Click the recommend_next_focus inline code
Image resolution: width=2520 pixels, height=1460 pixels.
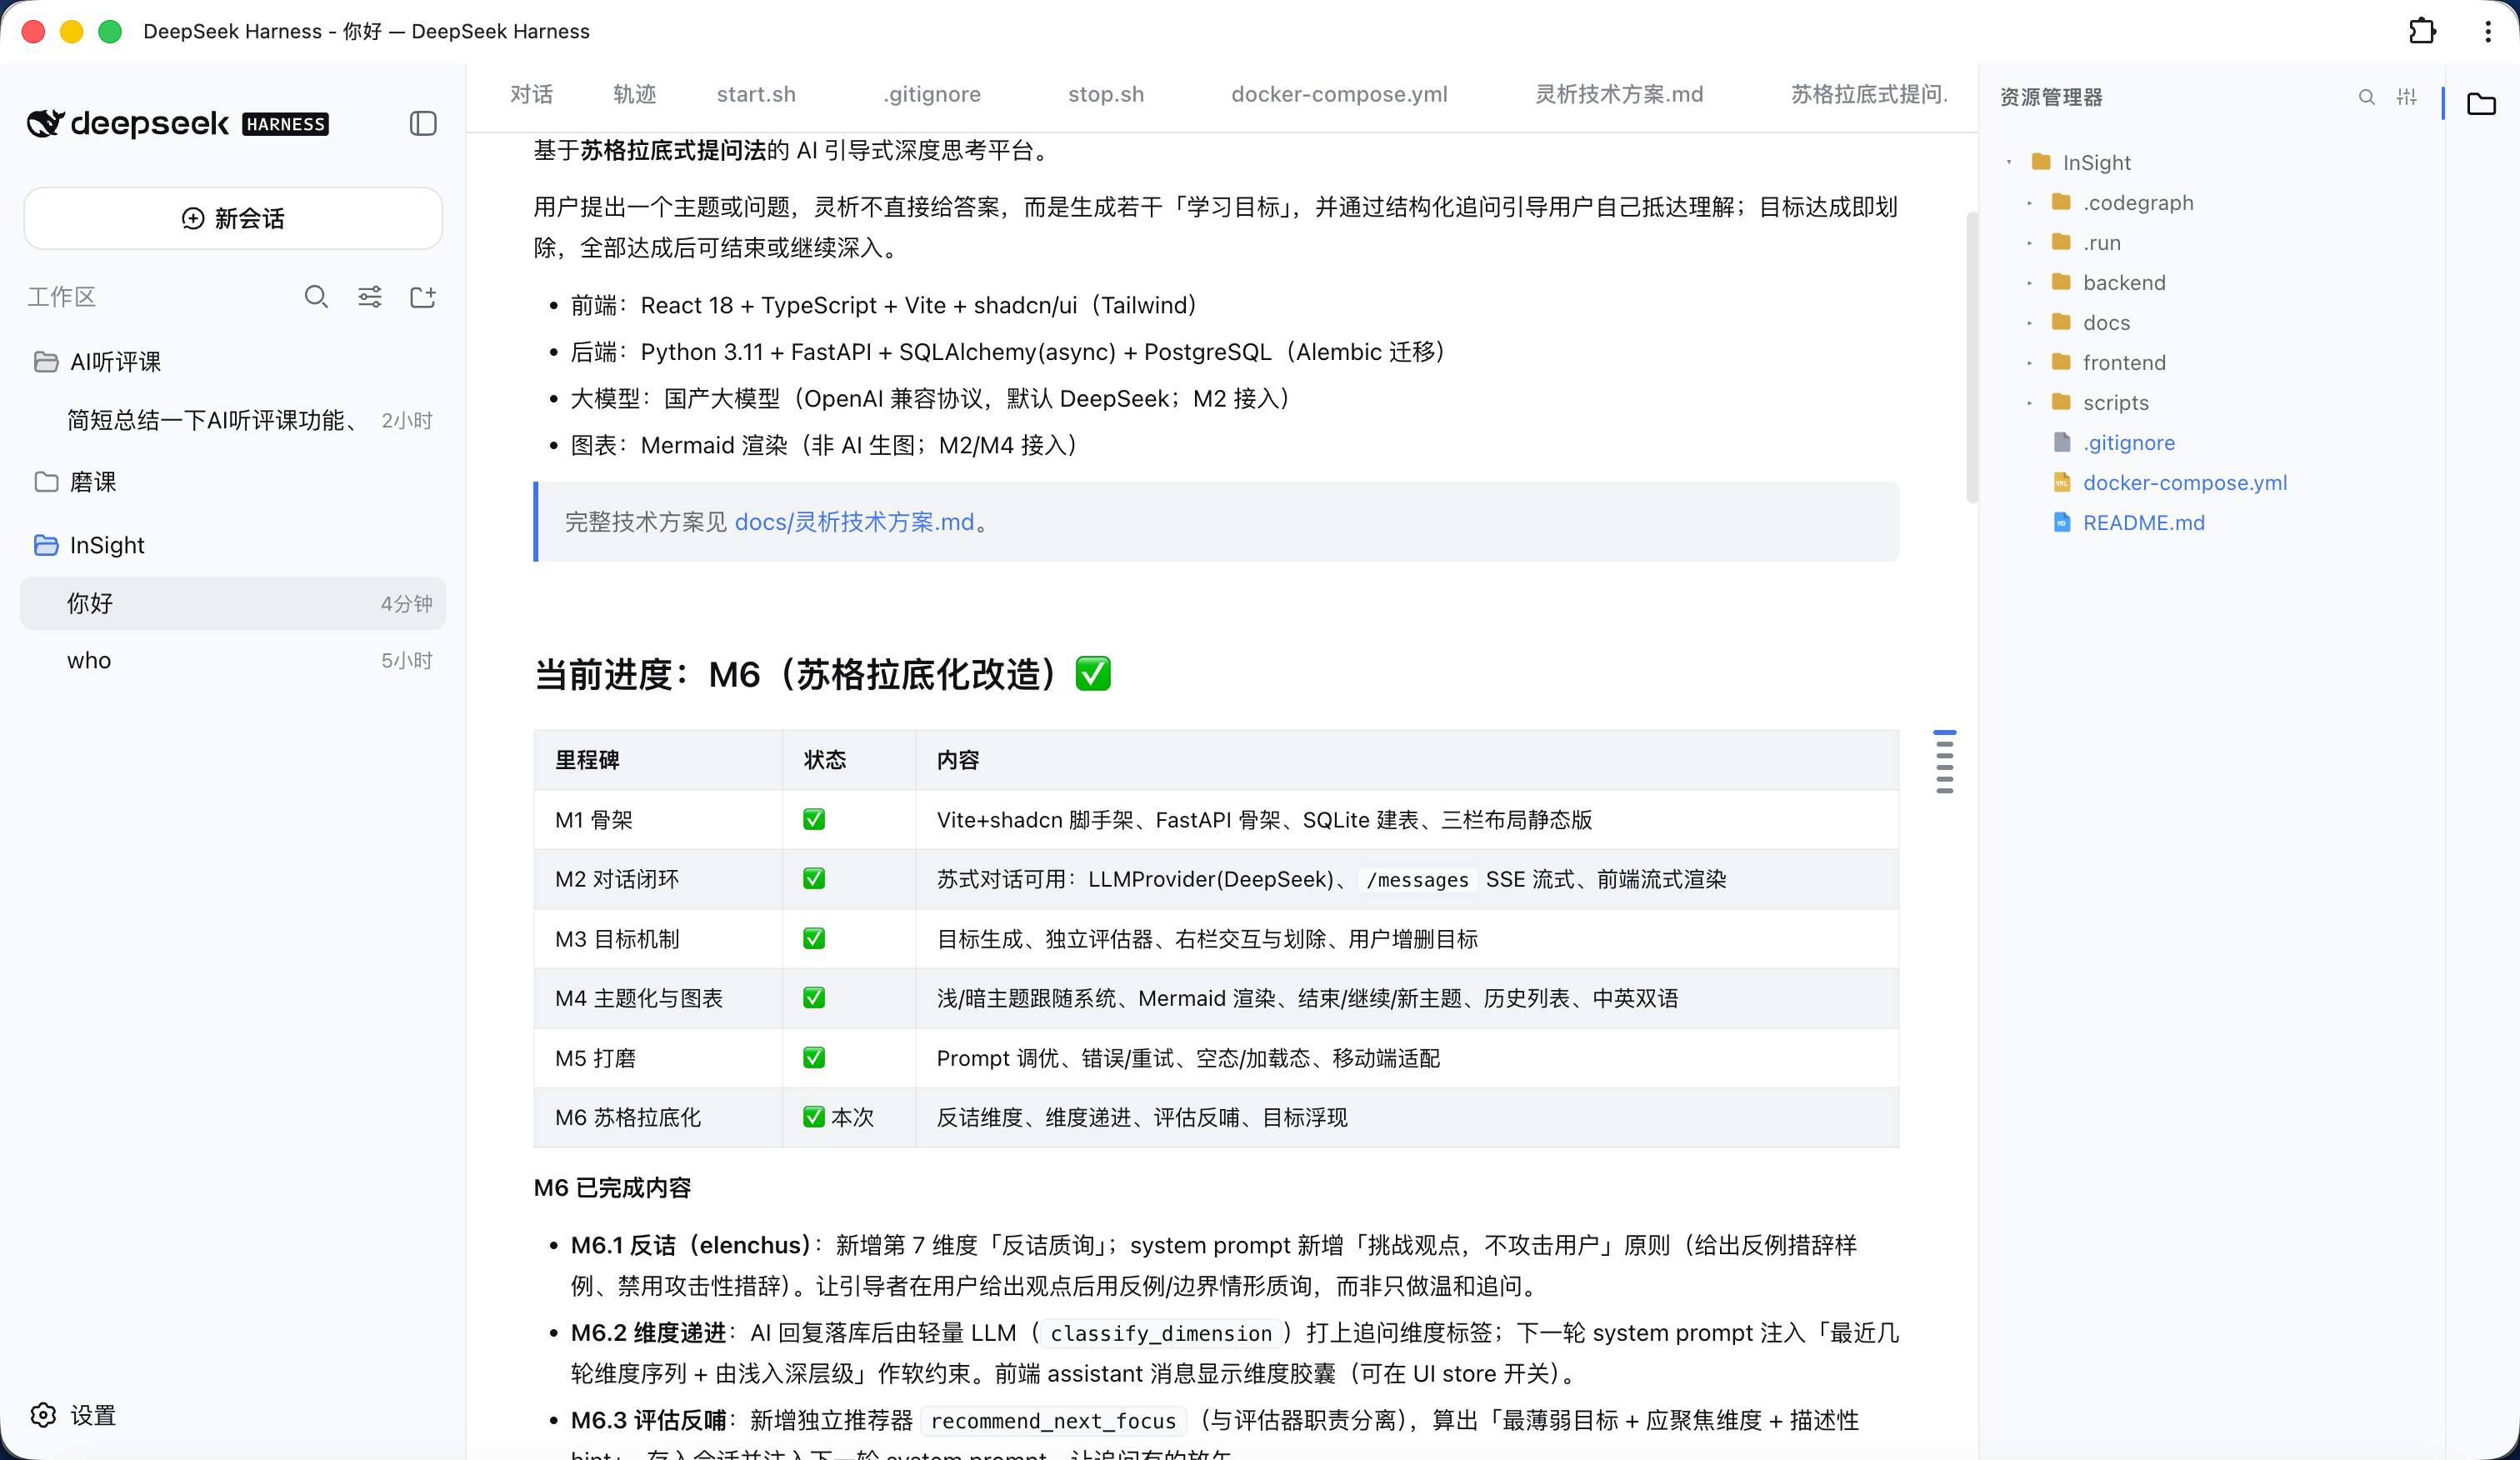pyautogui.click(x=1053, y=1420)
